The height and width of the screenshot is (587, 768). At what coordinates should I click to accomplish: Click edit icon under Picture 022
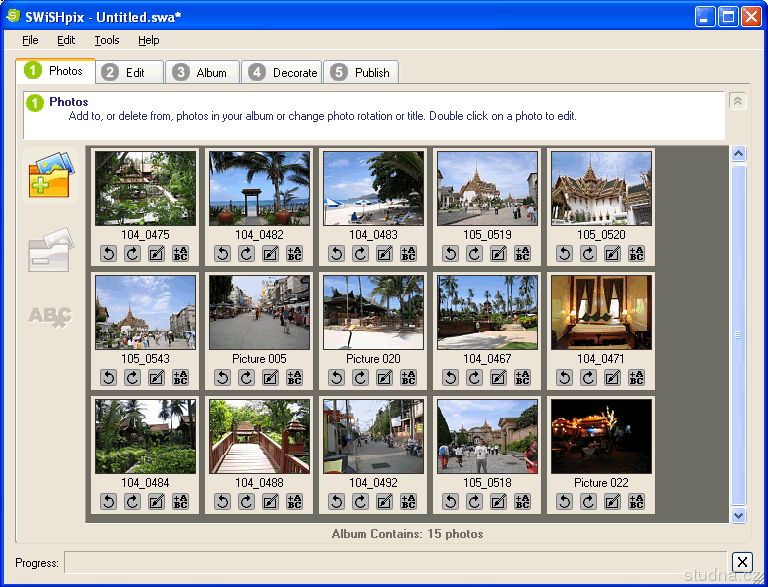coord(612,501)
